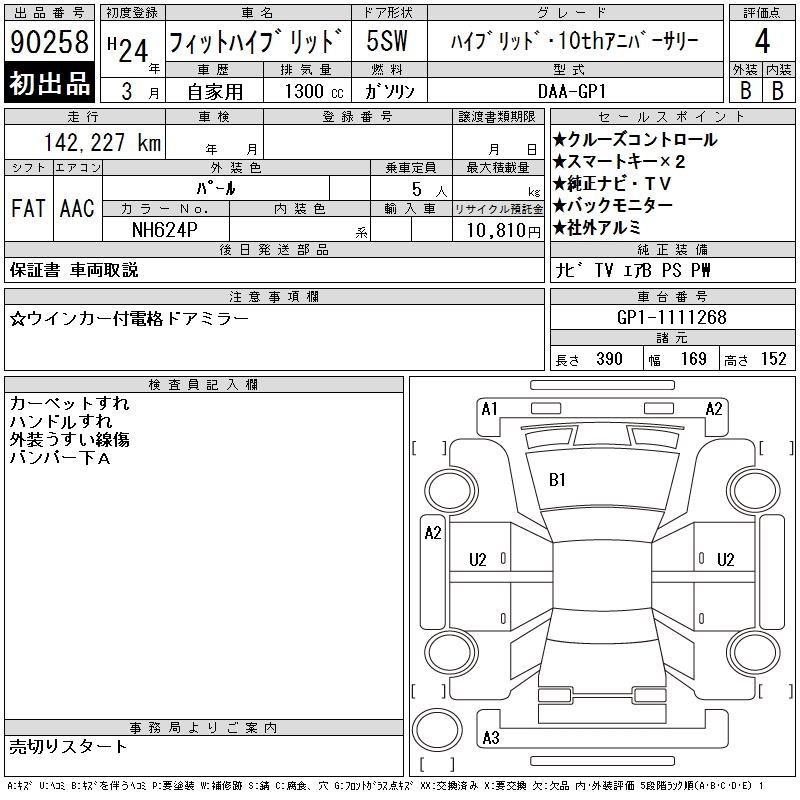Click the 保証書 車両取説 text
The width and height of the screenshot is (800, 800).
pos(74,270)
